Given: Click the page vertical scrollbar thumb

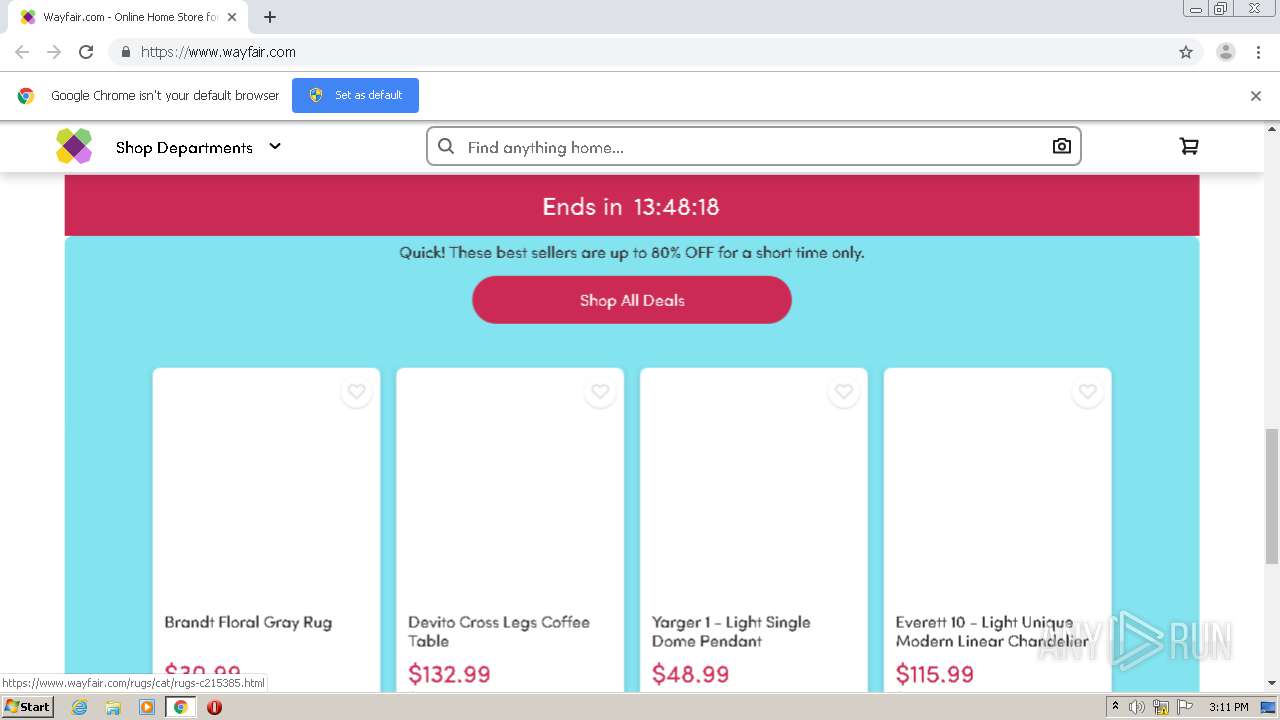Looking at the screenshot, I should pyautogui.click(x=1272, y=496).
